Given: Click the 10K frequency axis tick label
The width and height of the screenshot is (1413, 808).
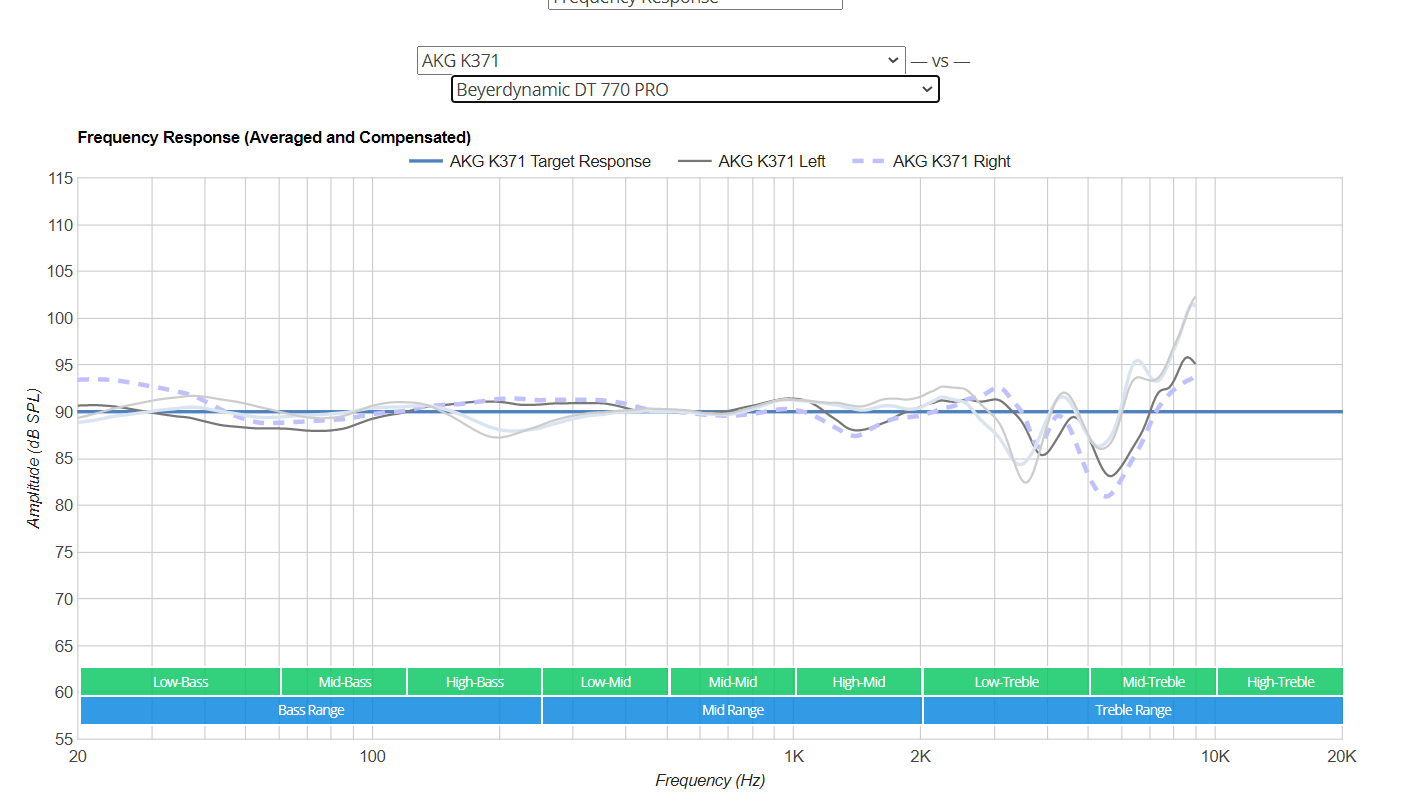Looking at the screenshot, I should click(1215, 755).
